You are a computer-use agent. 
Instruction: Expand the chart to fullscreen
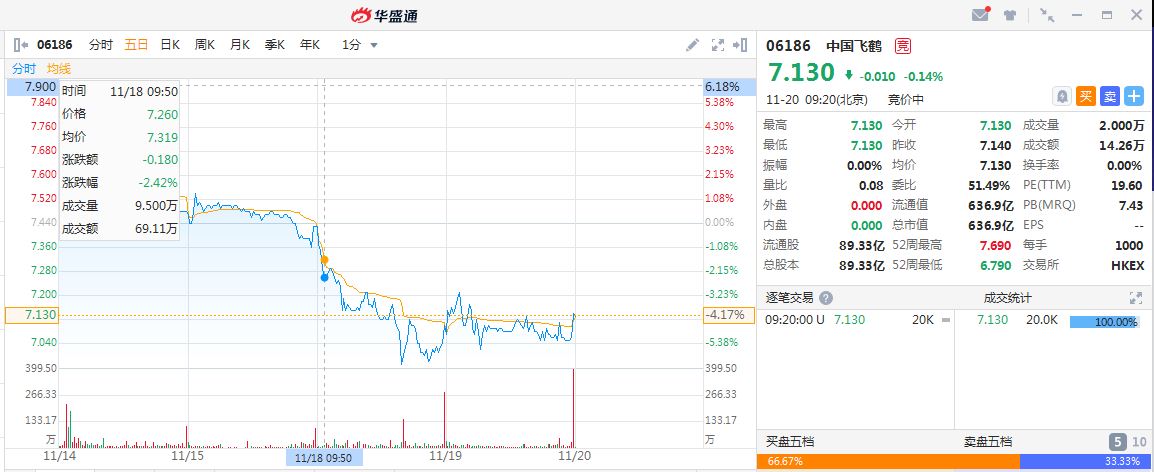click(x=717, y=45)
